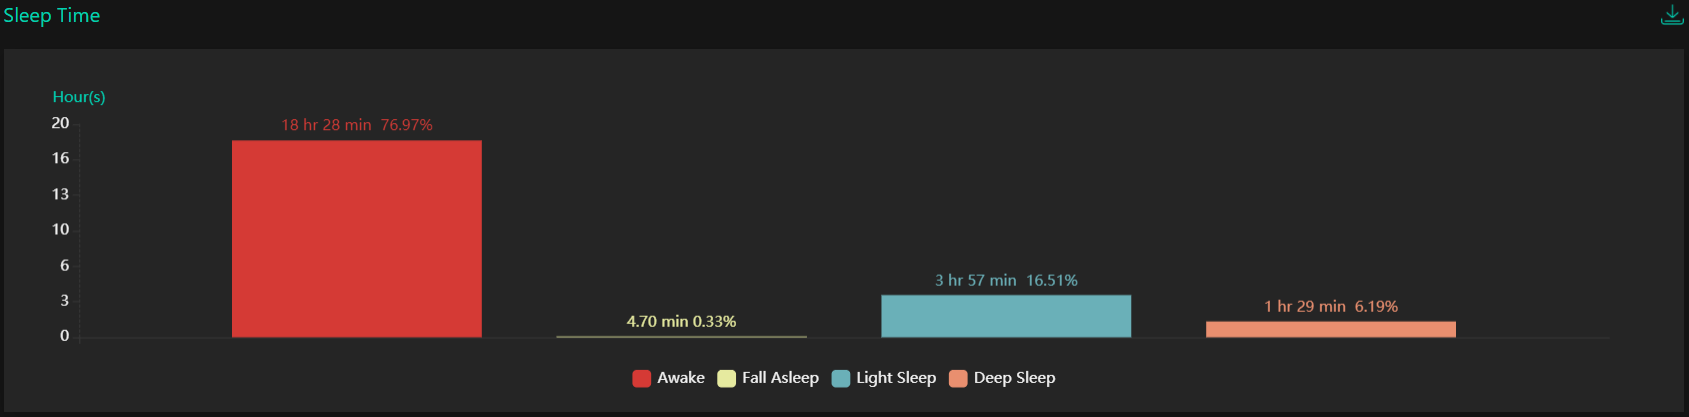Click the orange Deep Sleep bar
Screen dimensions: 1689x417
[1330, 329]
